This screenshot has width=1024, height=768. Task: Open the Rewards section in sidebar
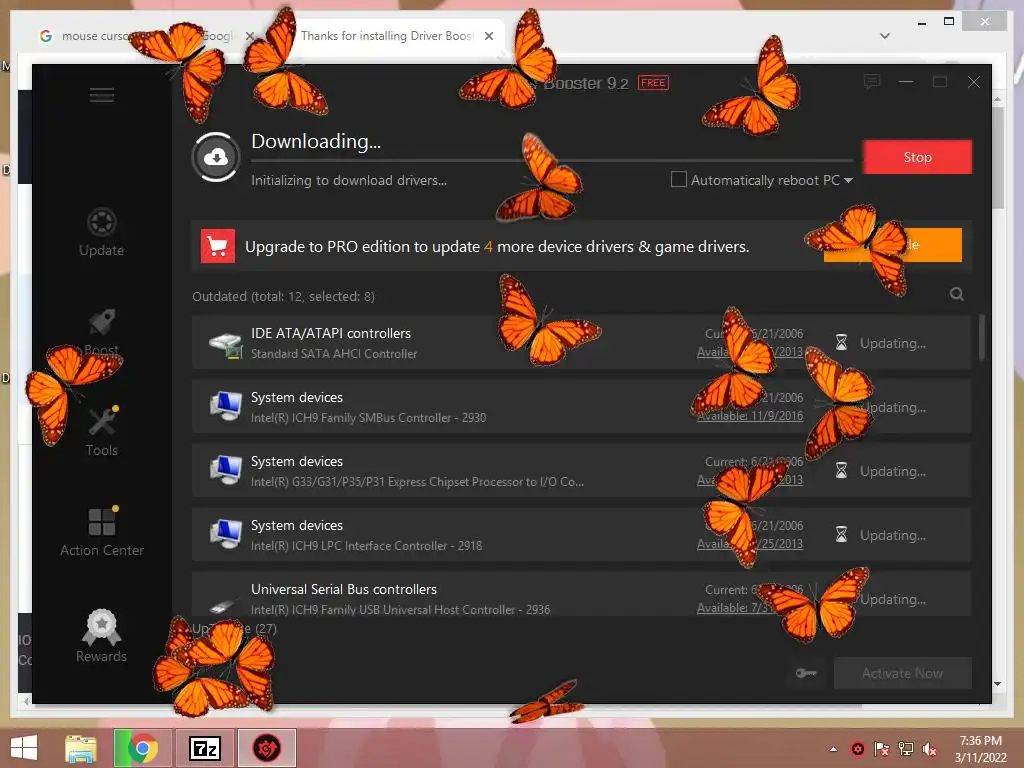101,636
